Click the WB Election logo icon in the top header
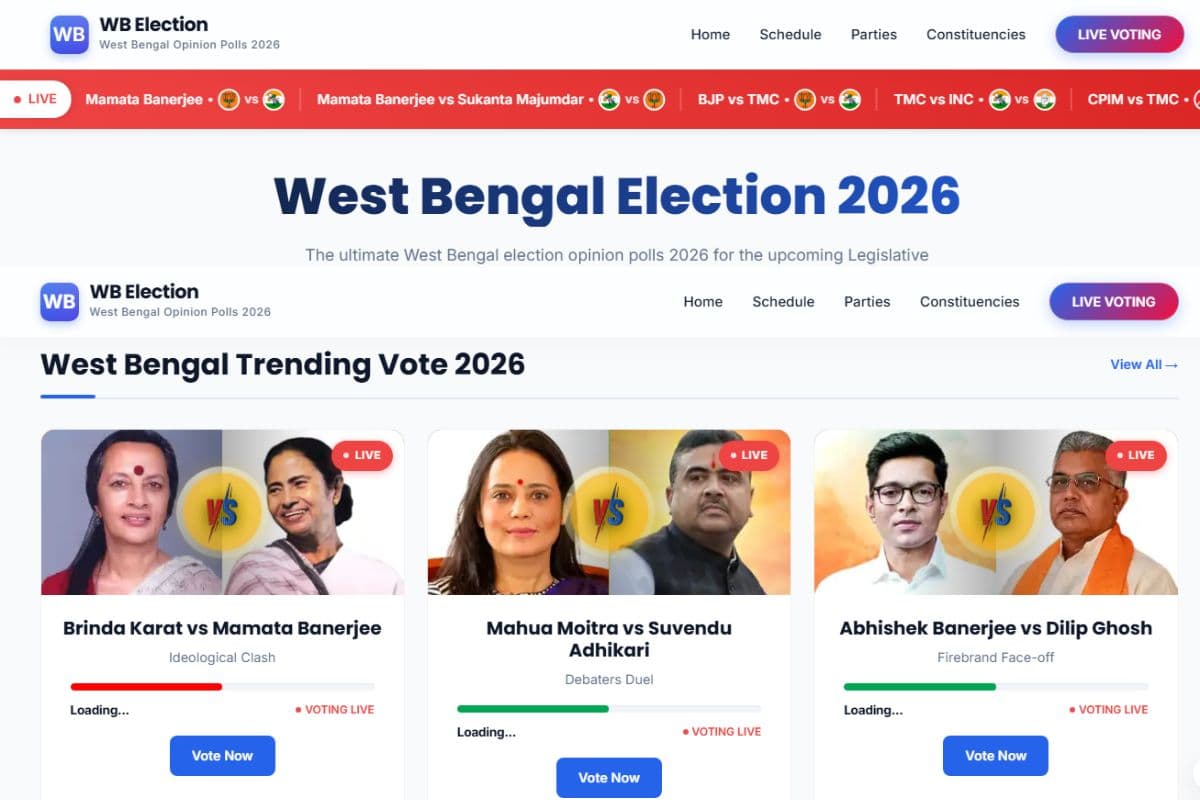1200x800 pixels. pyautogui.click(x=68, y=34)
